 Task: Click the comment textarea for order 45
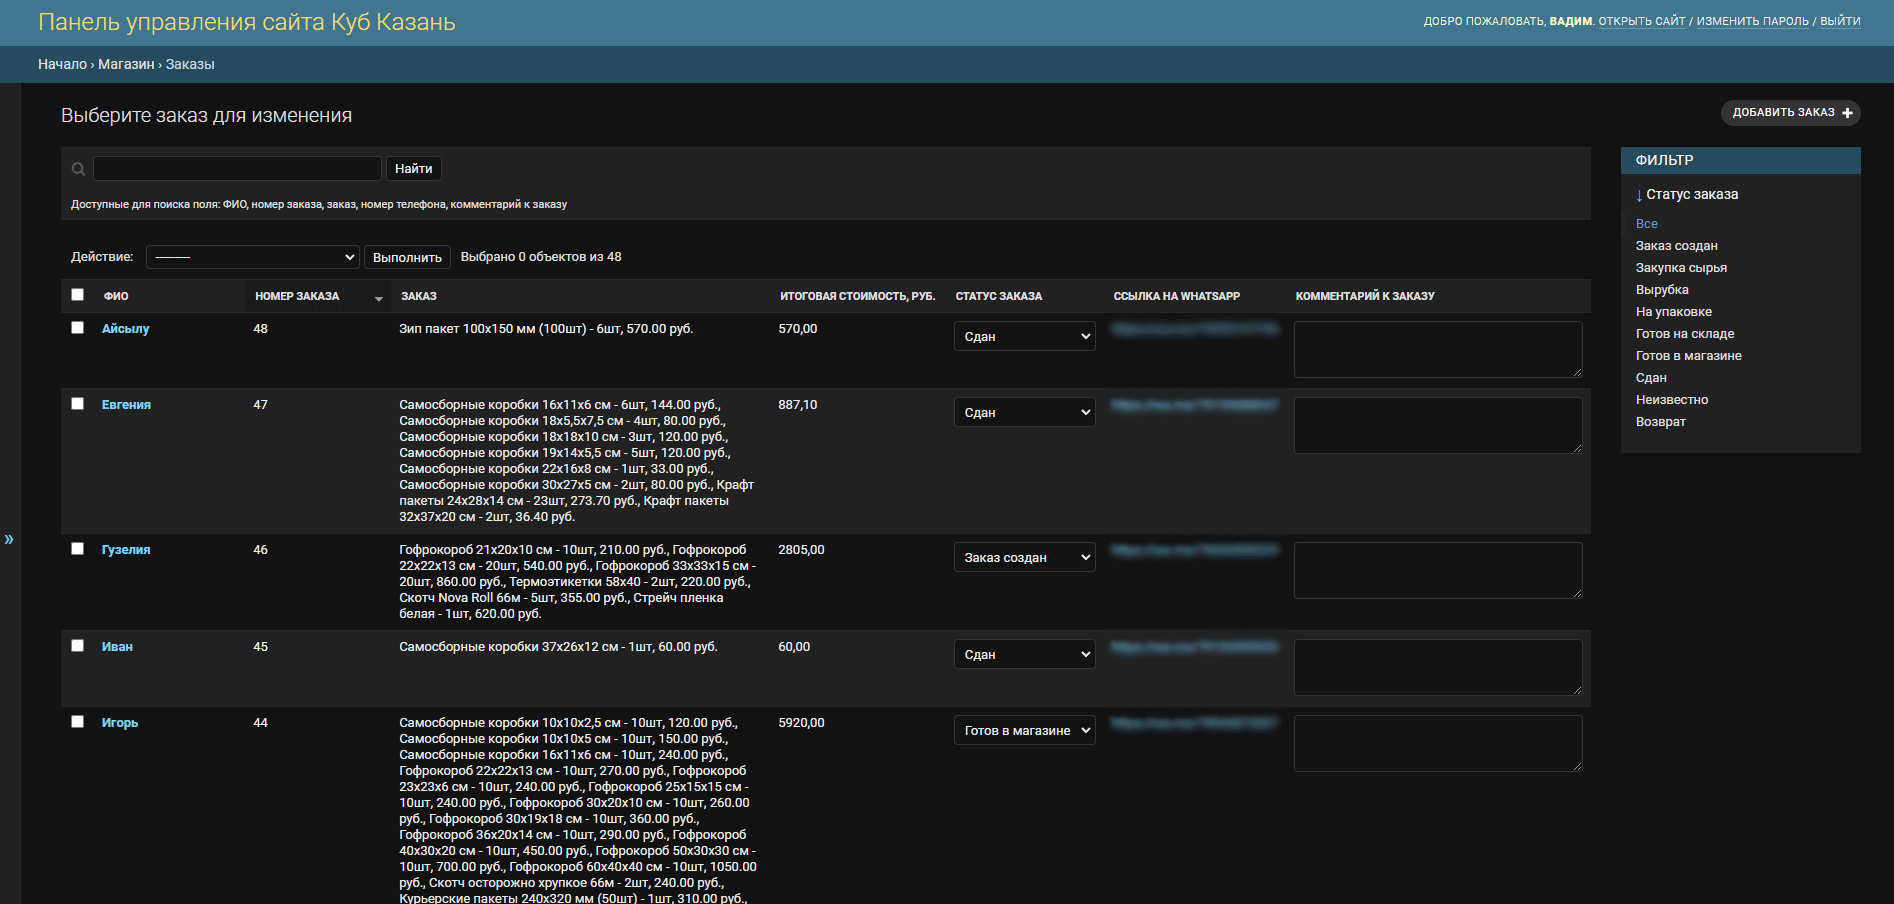pos(1438,667)
